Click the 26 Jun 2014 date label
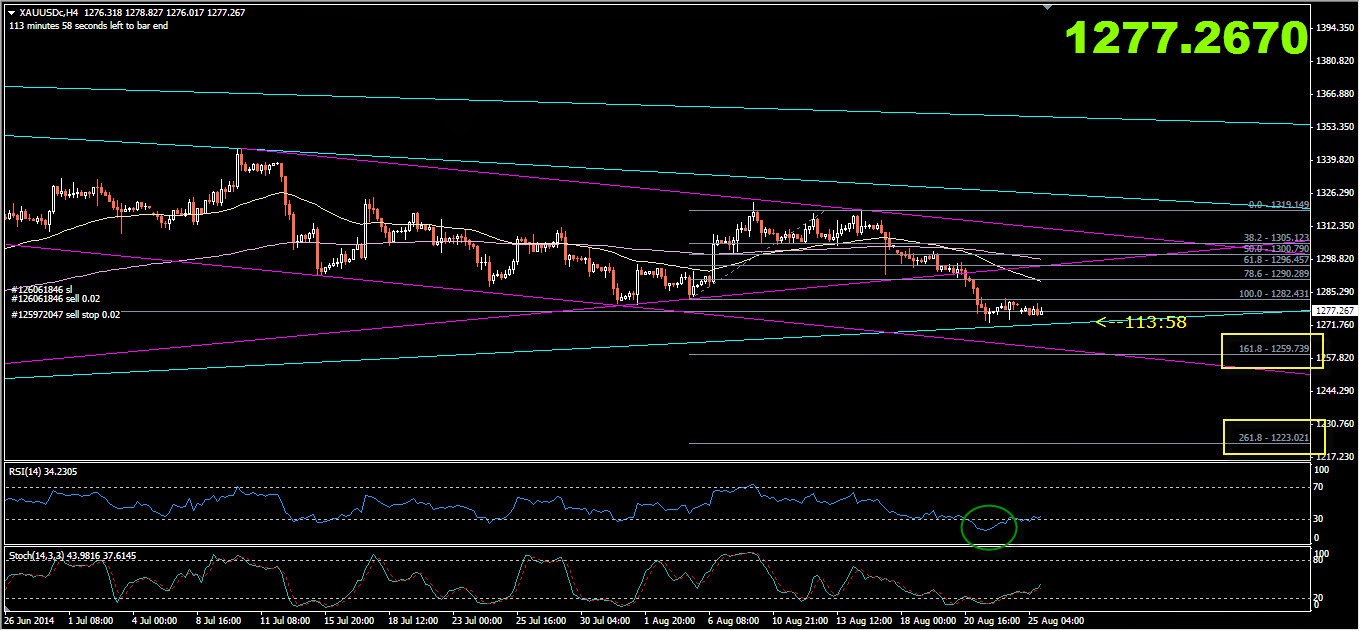1360x631 pixels. click(28, 621)
